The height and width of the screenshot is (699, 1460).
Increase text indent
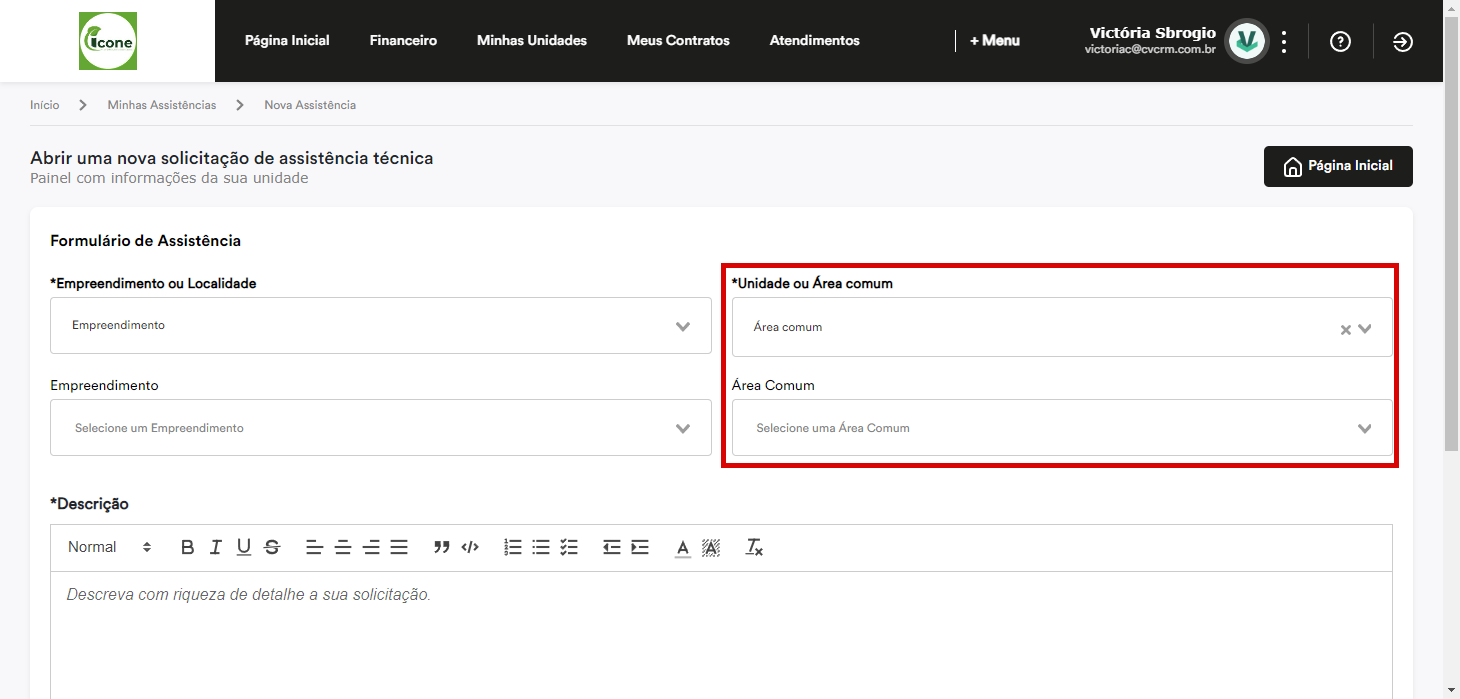coord(640,547)
